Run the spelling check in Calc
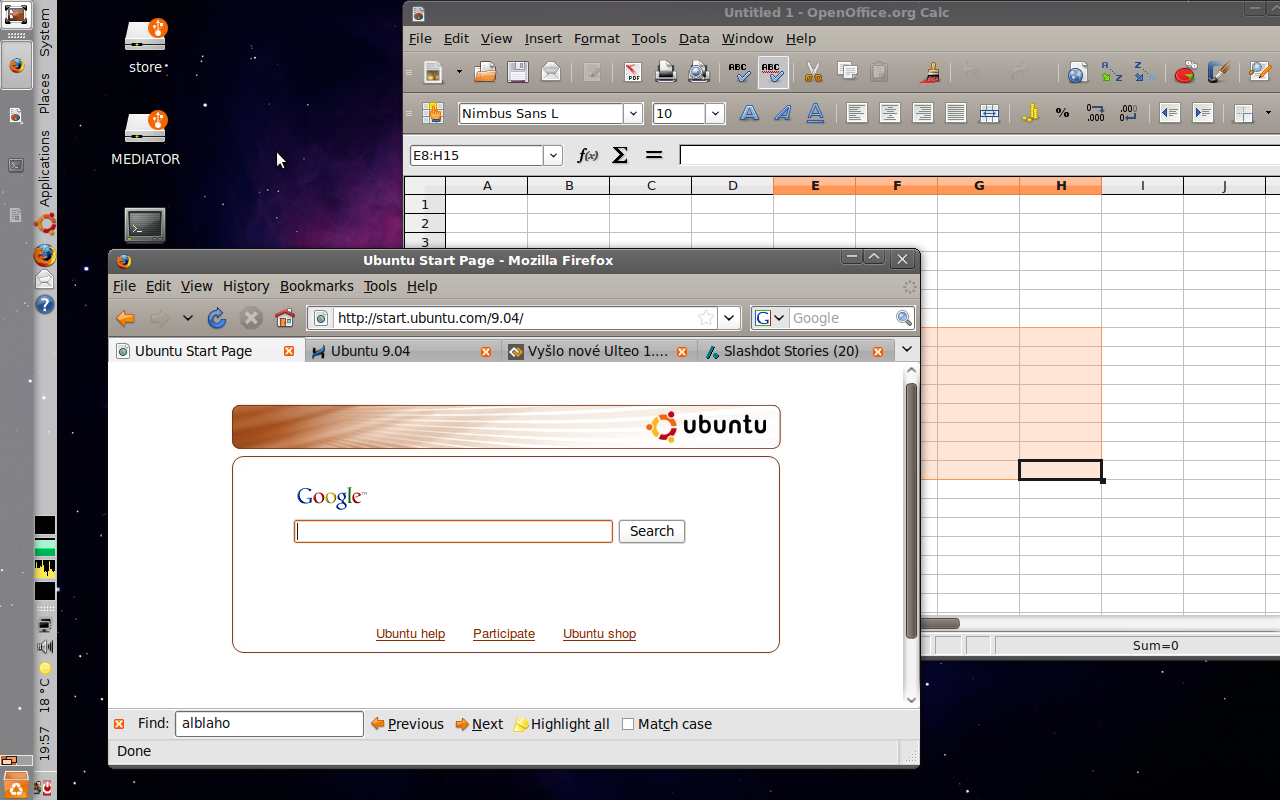Screen dimensions: 1280x800 click(739, 72)
